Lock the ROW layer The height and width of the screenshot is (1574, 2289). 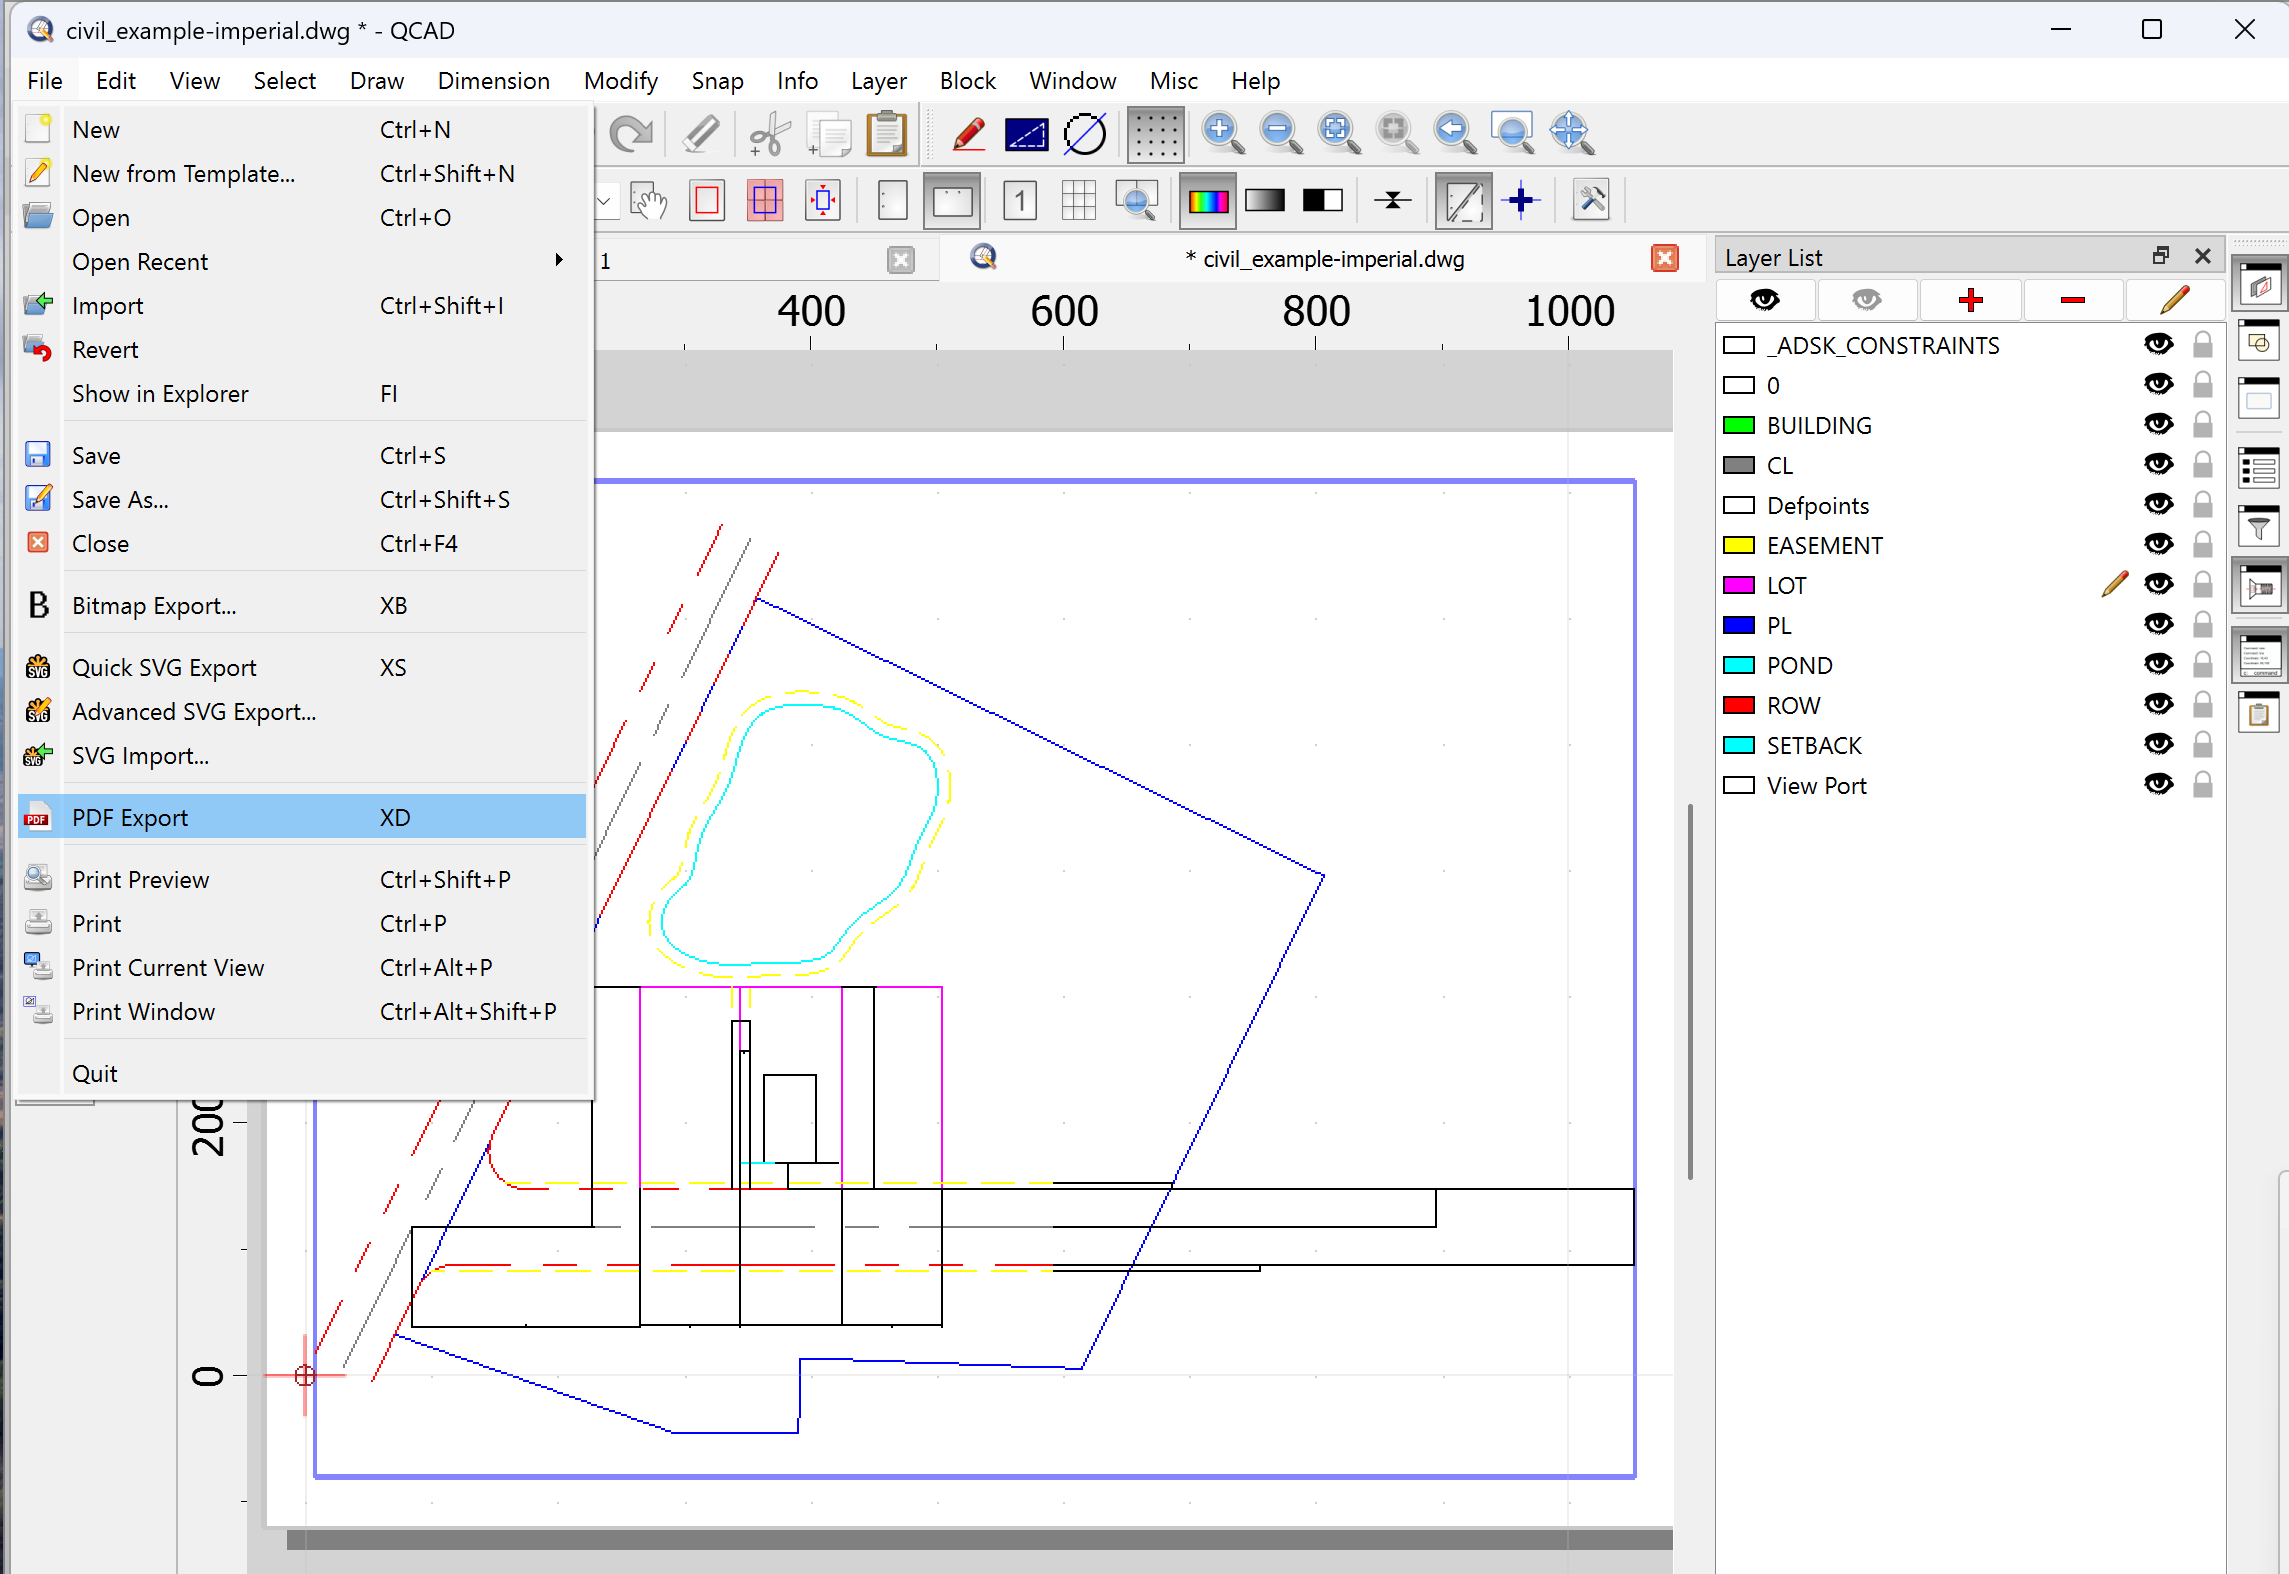pyautogui.click(x=2202, y=705)
